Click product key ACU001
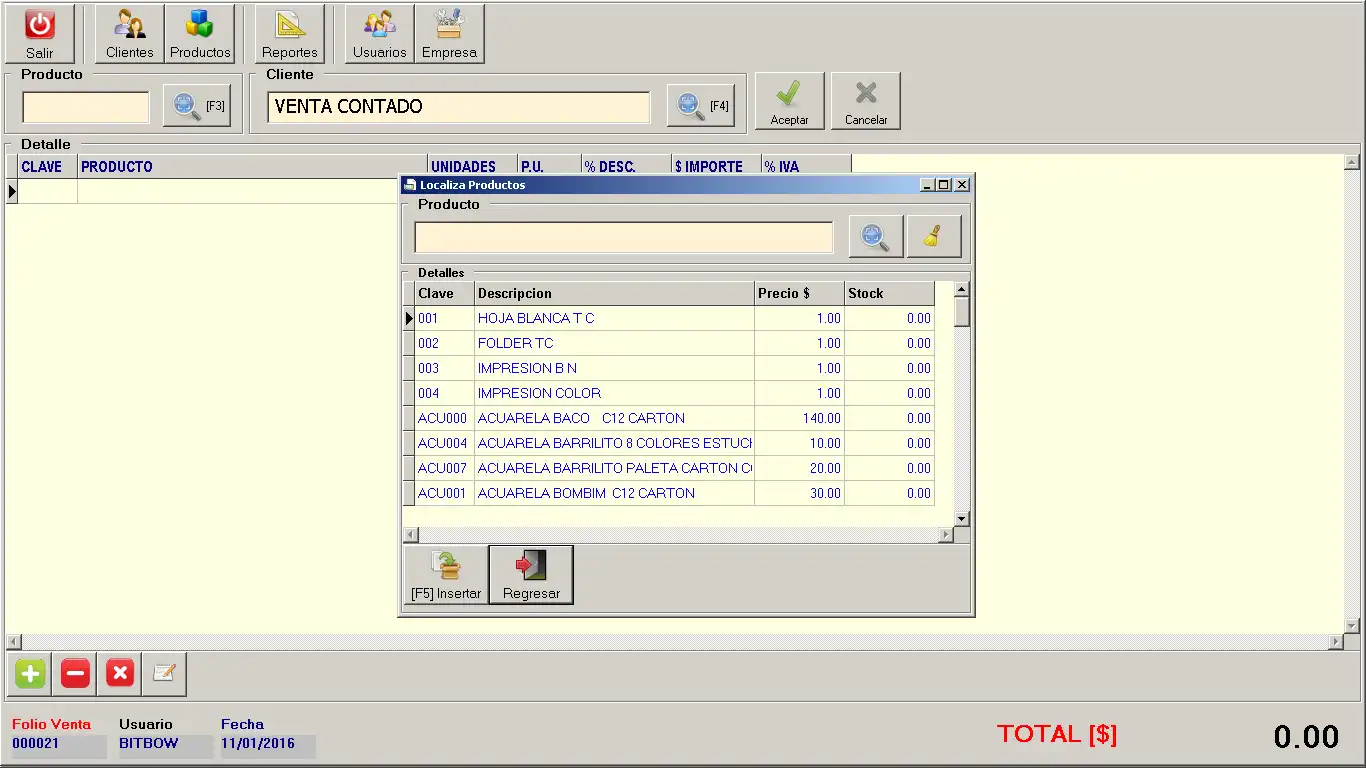1366x768 pixels. pyautogui.click(x=442, y=493)
